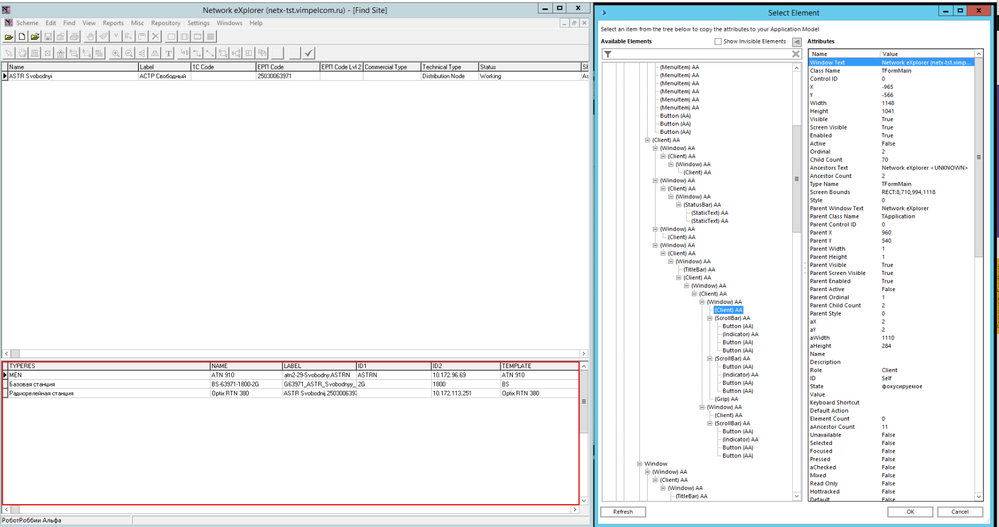Click the zoom out magnifier icon
Viewport: 999px width, 527px height.
pos(130,52)
